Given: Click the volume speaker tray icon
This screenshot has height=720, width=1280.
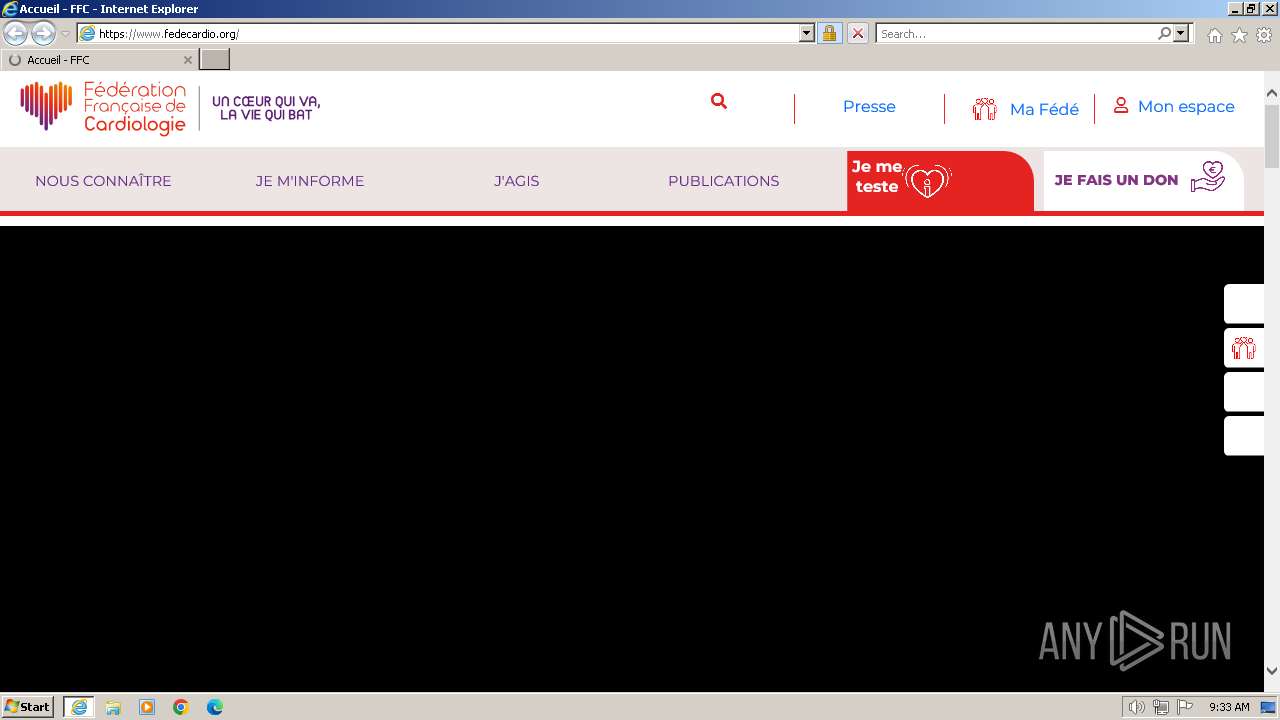Looking at the screenshot, I should (x=1137, y=707).
